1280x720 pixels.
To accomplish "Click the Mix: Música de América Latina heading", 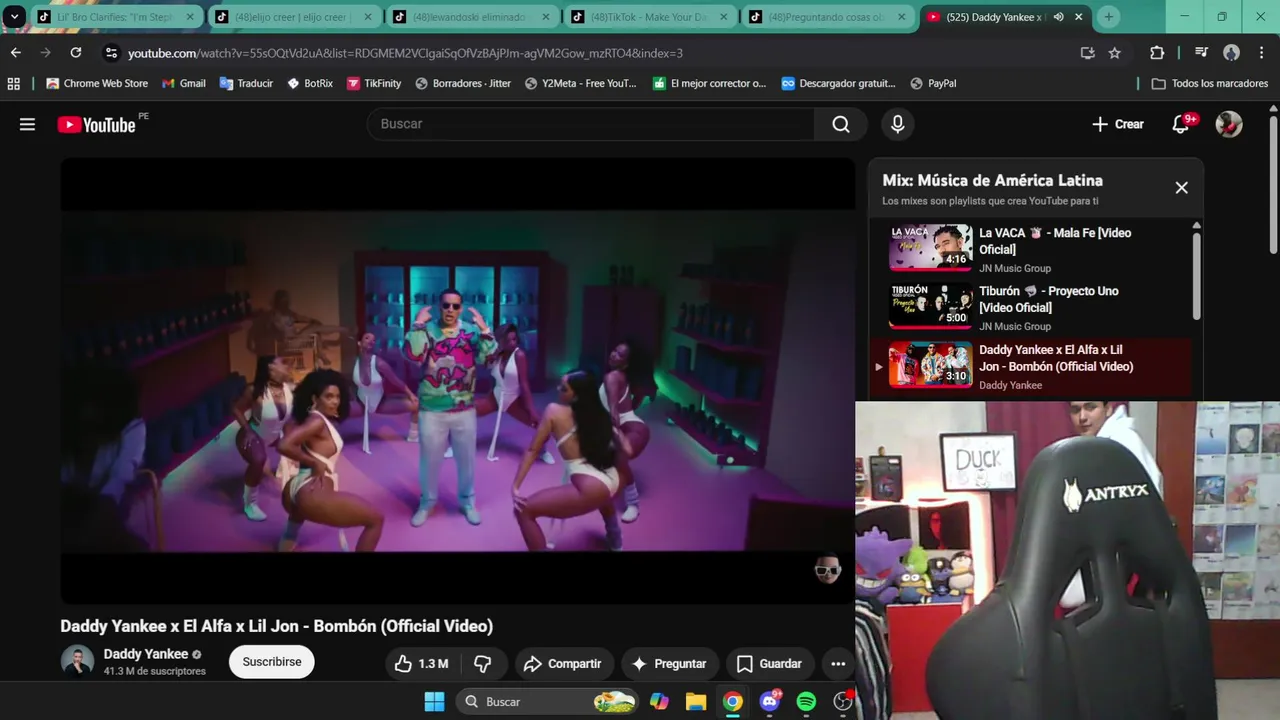I will coord(992,180).
